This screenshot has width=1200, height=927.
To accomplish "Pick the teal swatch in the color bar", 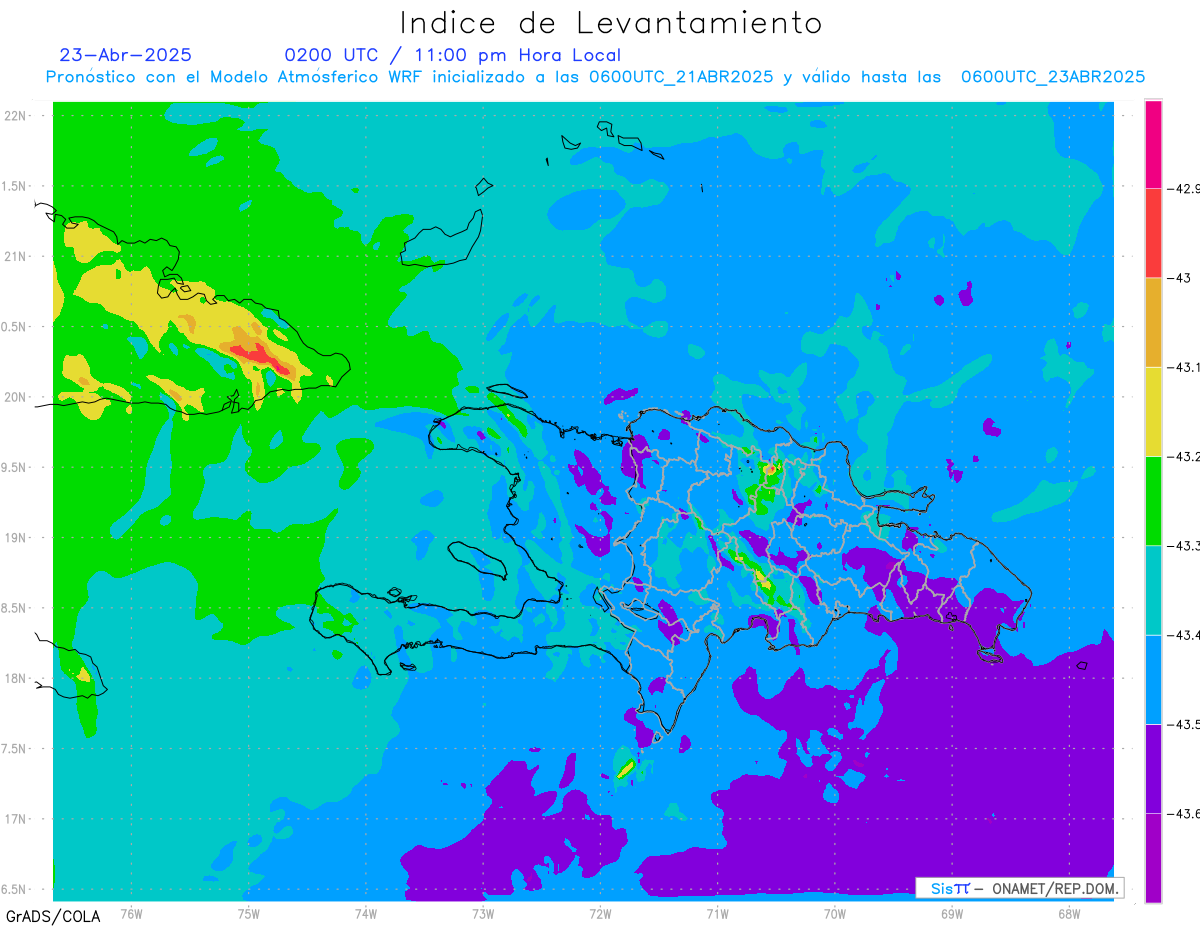I will (1153, 589).
